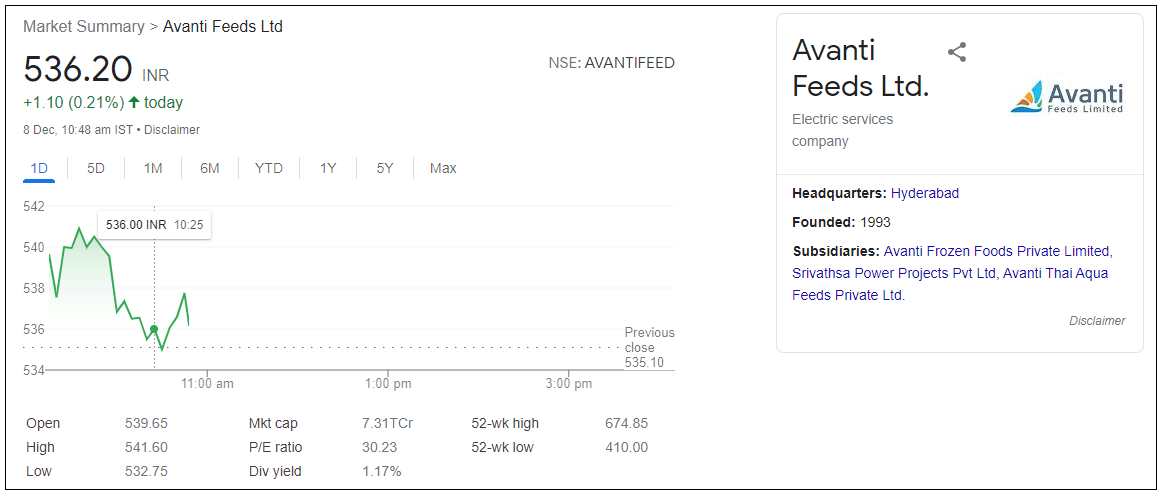
Task: Click the green up arrow beside today
Action: click(134, 103)
